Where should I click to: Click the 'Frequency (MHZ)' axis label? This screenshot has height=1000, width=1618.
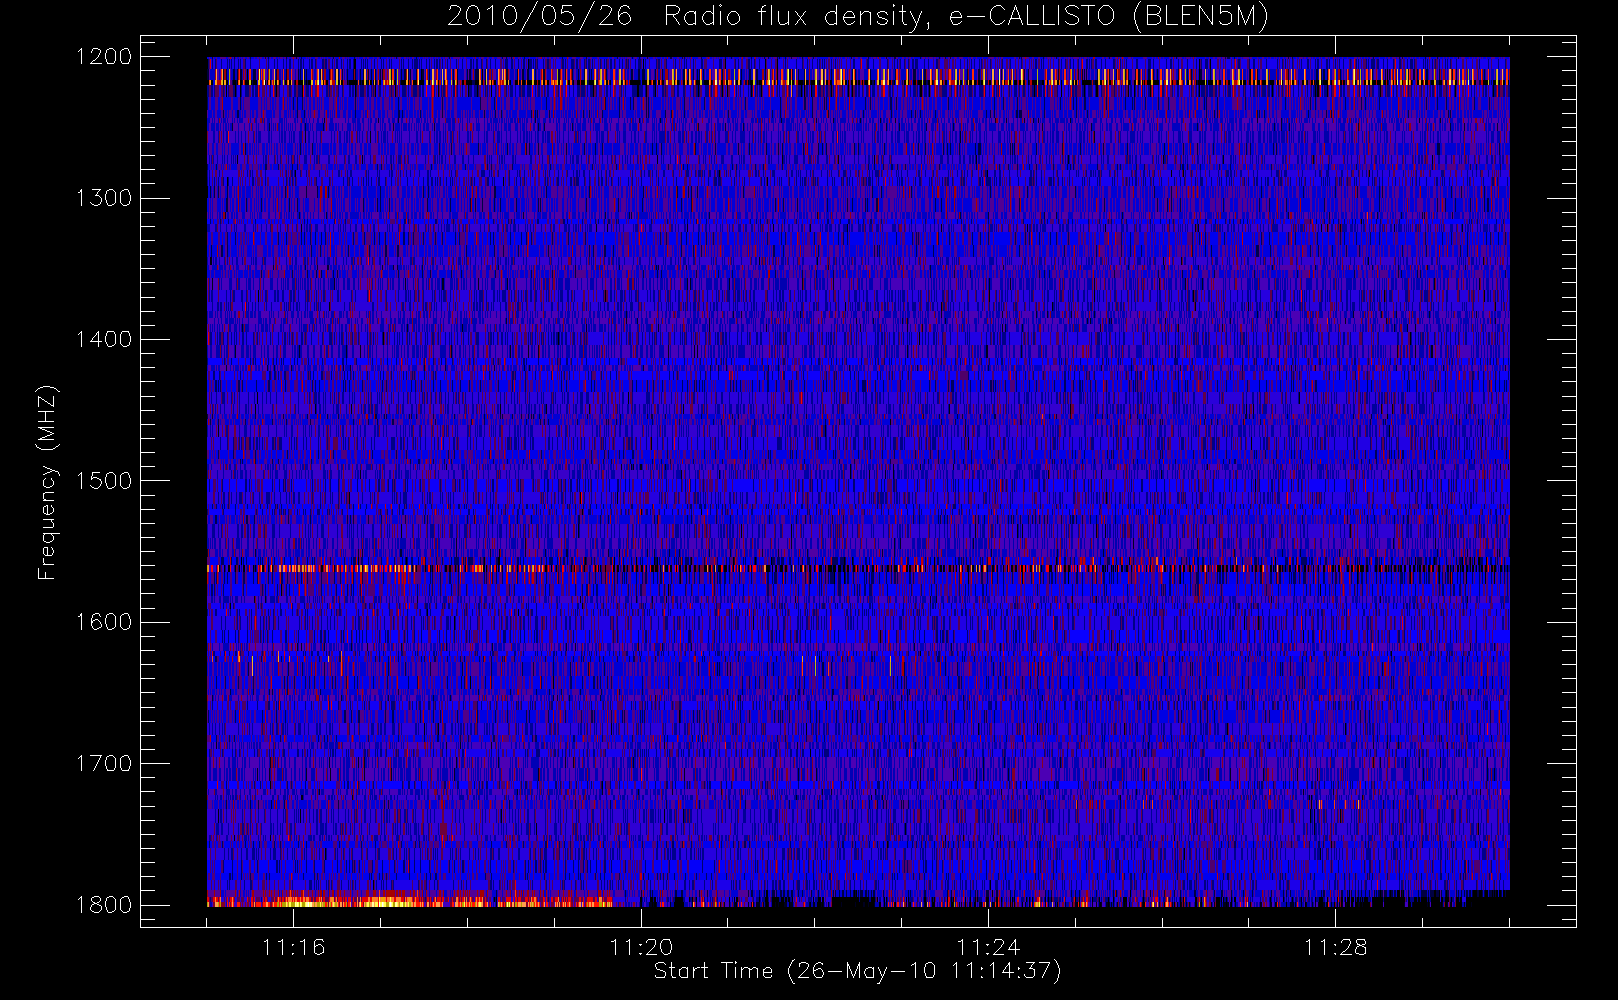point(46,482)
